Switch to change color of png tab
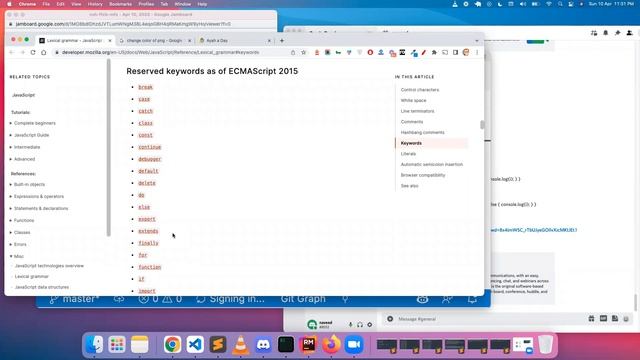 154,40
